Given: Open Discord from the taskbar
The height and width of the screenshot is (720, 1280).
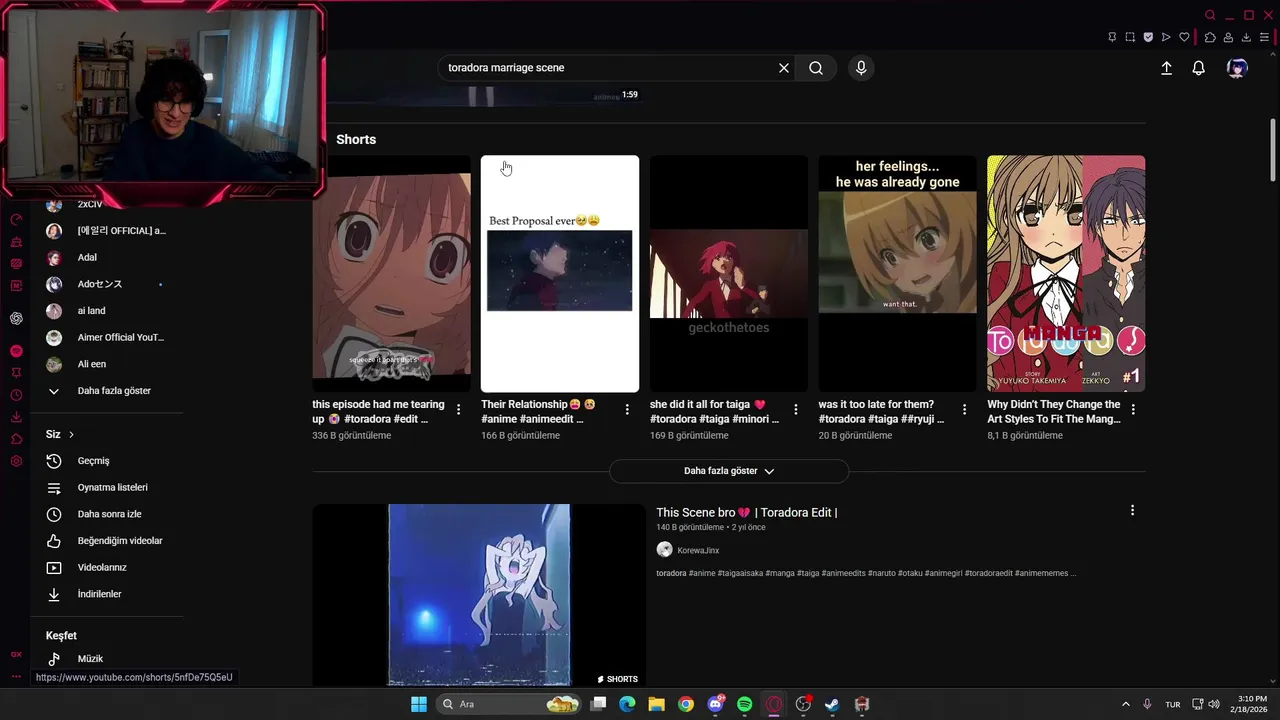Looking at the screenshot, I should 715,704.
